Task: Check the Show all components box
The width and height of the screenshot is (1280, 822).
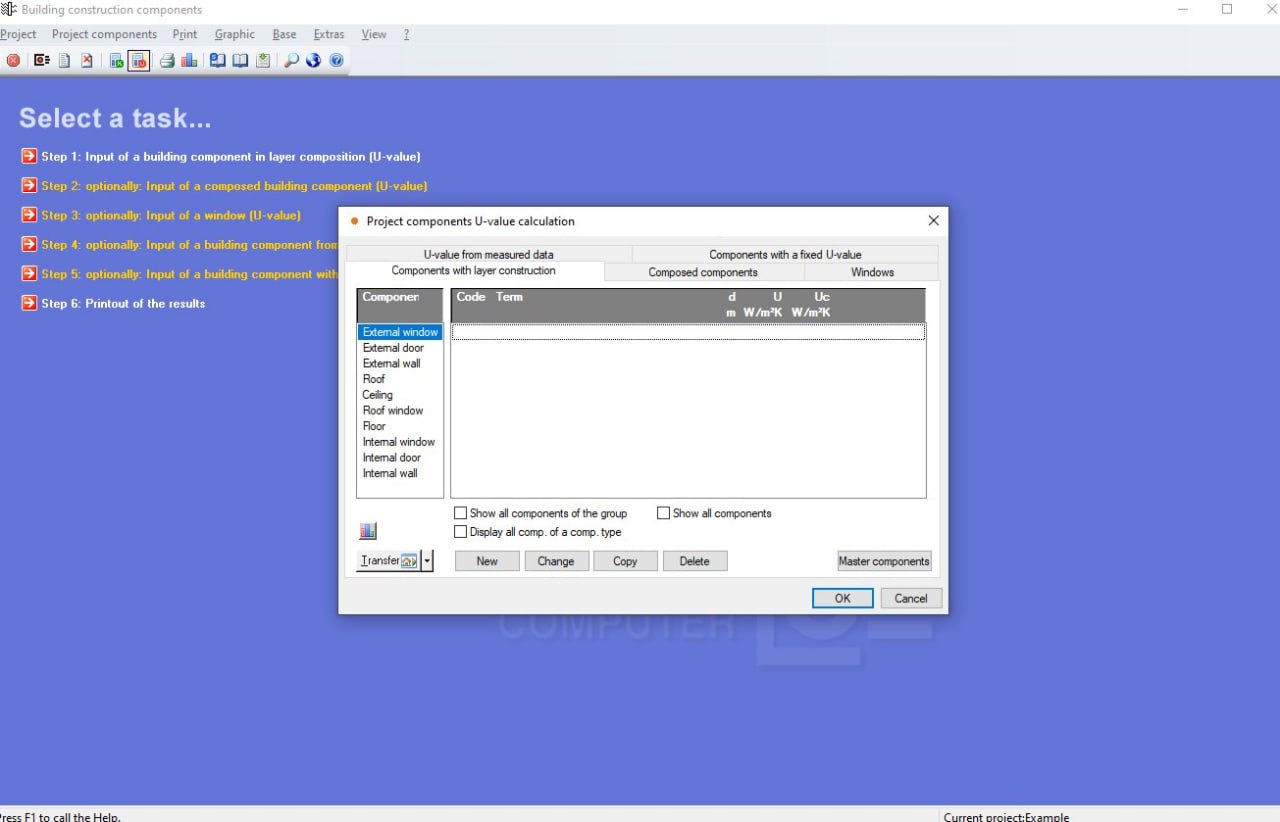Action: tap(663, 513)
